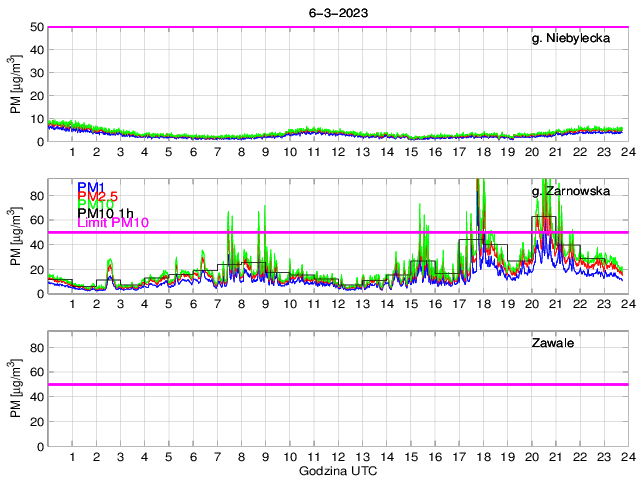This screenshot has height=480, width=640.
Task: Click the Godzina UTC axis label
Action: (x=337, y=471)
